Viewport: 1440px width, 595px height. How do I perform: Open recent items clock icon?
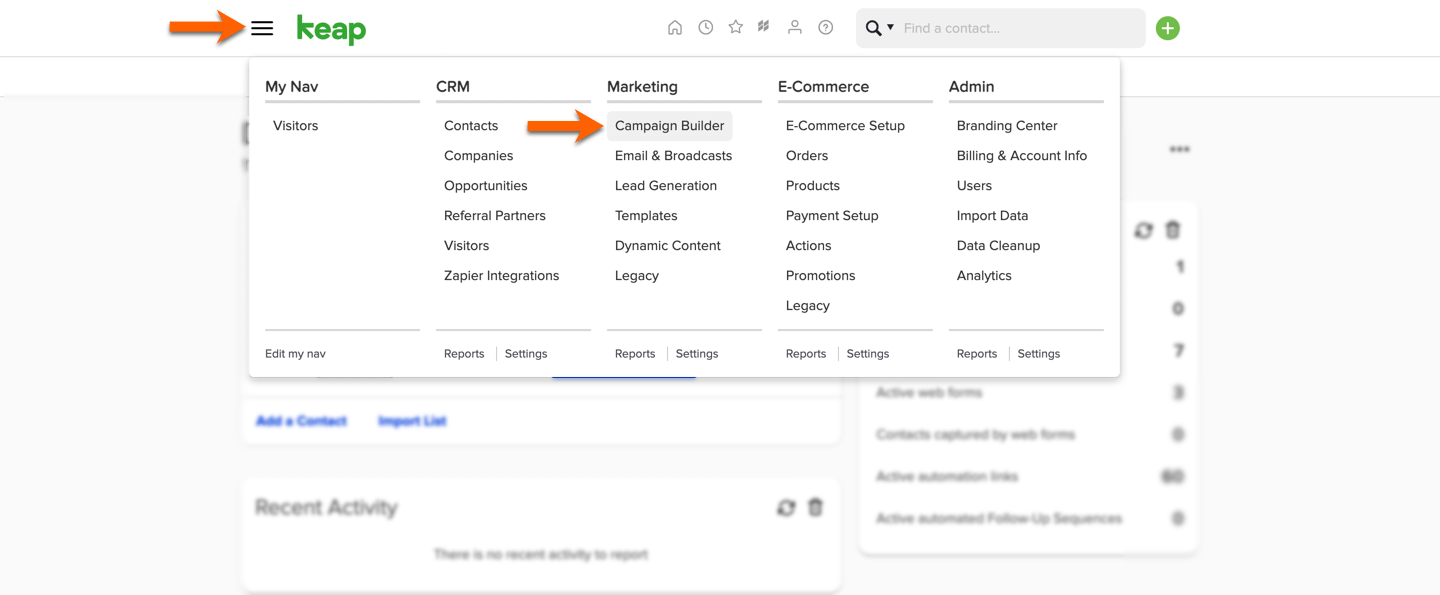coord(705,28)
